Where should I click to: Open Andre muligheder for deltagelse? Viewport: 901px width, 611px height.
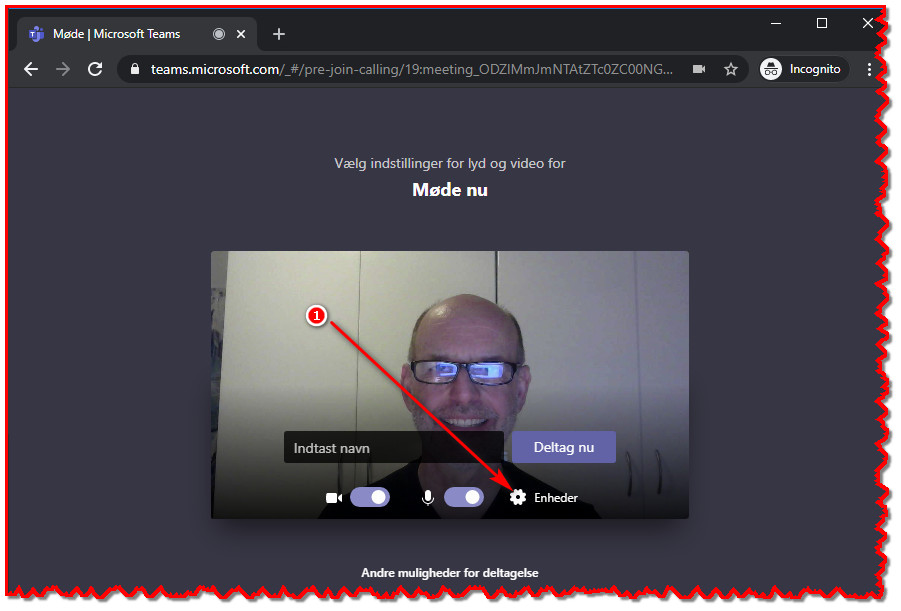click(450, 573)
